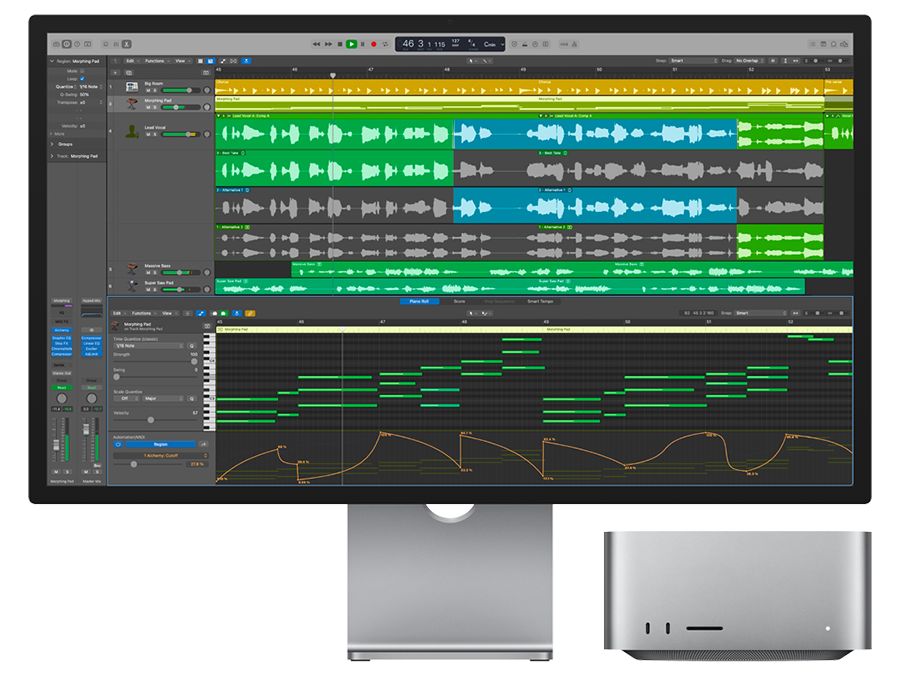The height and width of the screenshot is (675, 900).
Task: Toggle blue automation button in piano roll toolbar
Action: (x=200, y=313)
